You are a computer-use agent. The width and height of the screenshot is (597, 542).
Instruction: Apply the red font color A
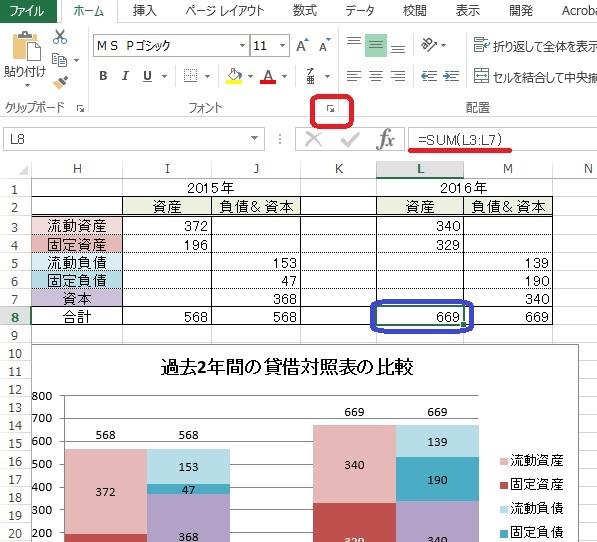pyautogui.click(x=268, y=76)
